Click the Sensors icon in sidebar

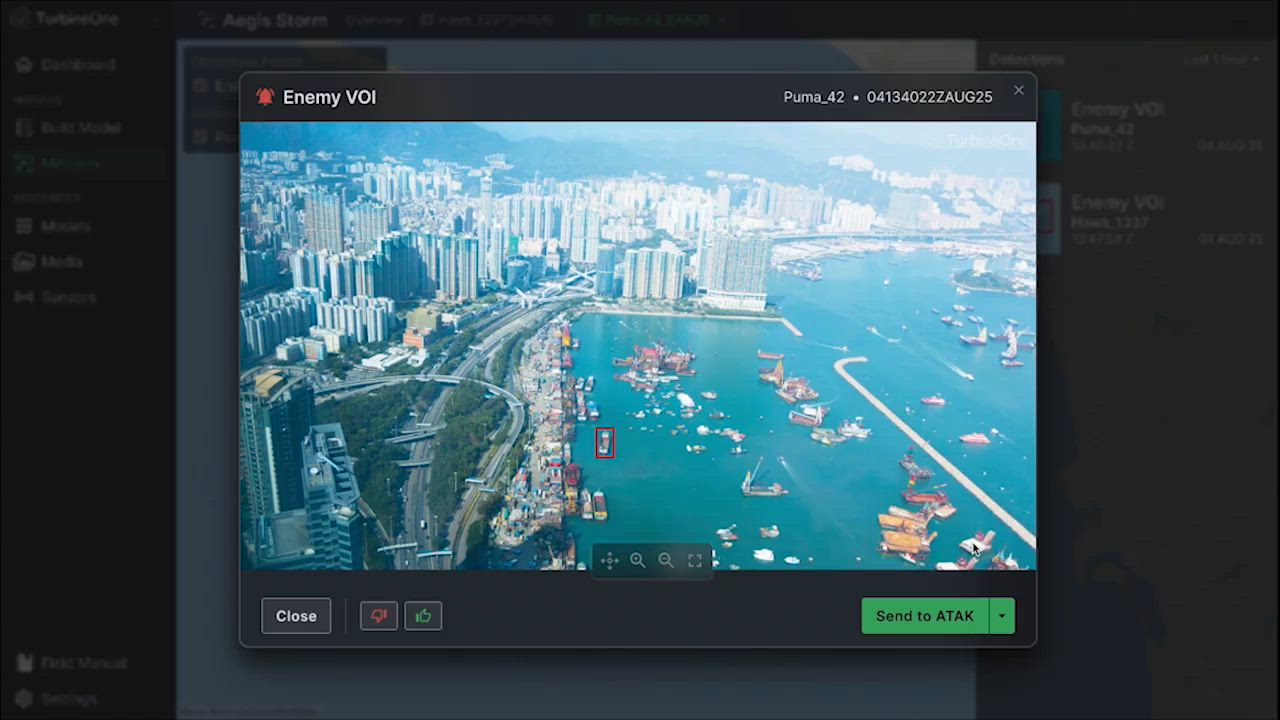pos(24,297)
